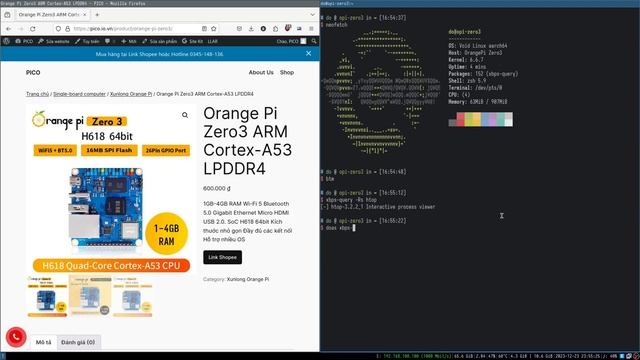Go forward in Firefox

pyautogui.click(x=20, y=29)
